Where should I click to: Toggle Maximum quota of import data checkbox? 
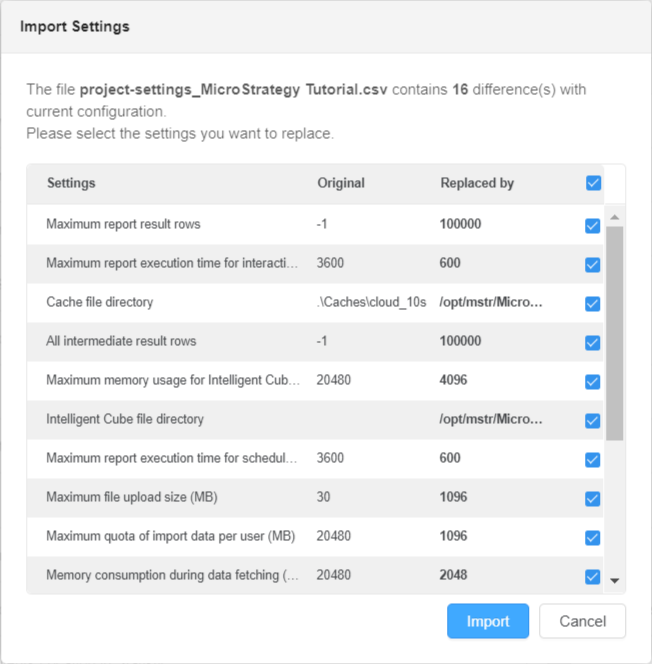[592, 537]
